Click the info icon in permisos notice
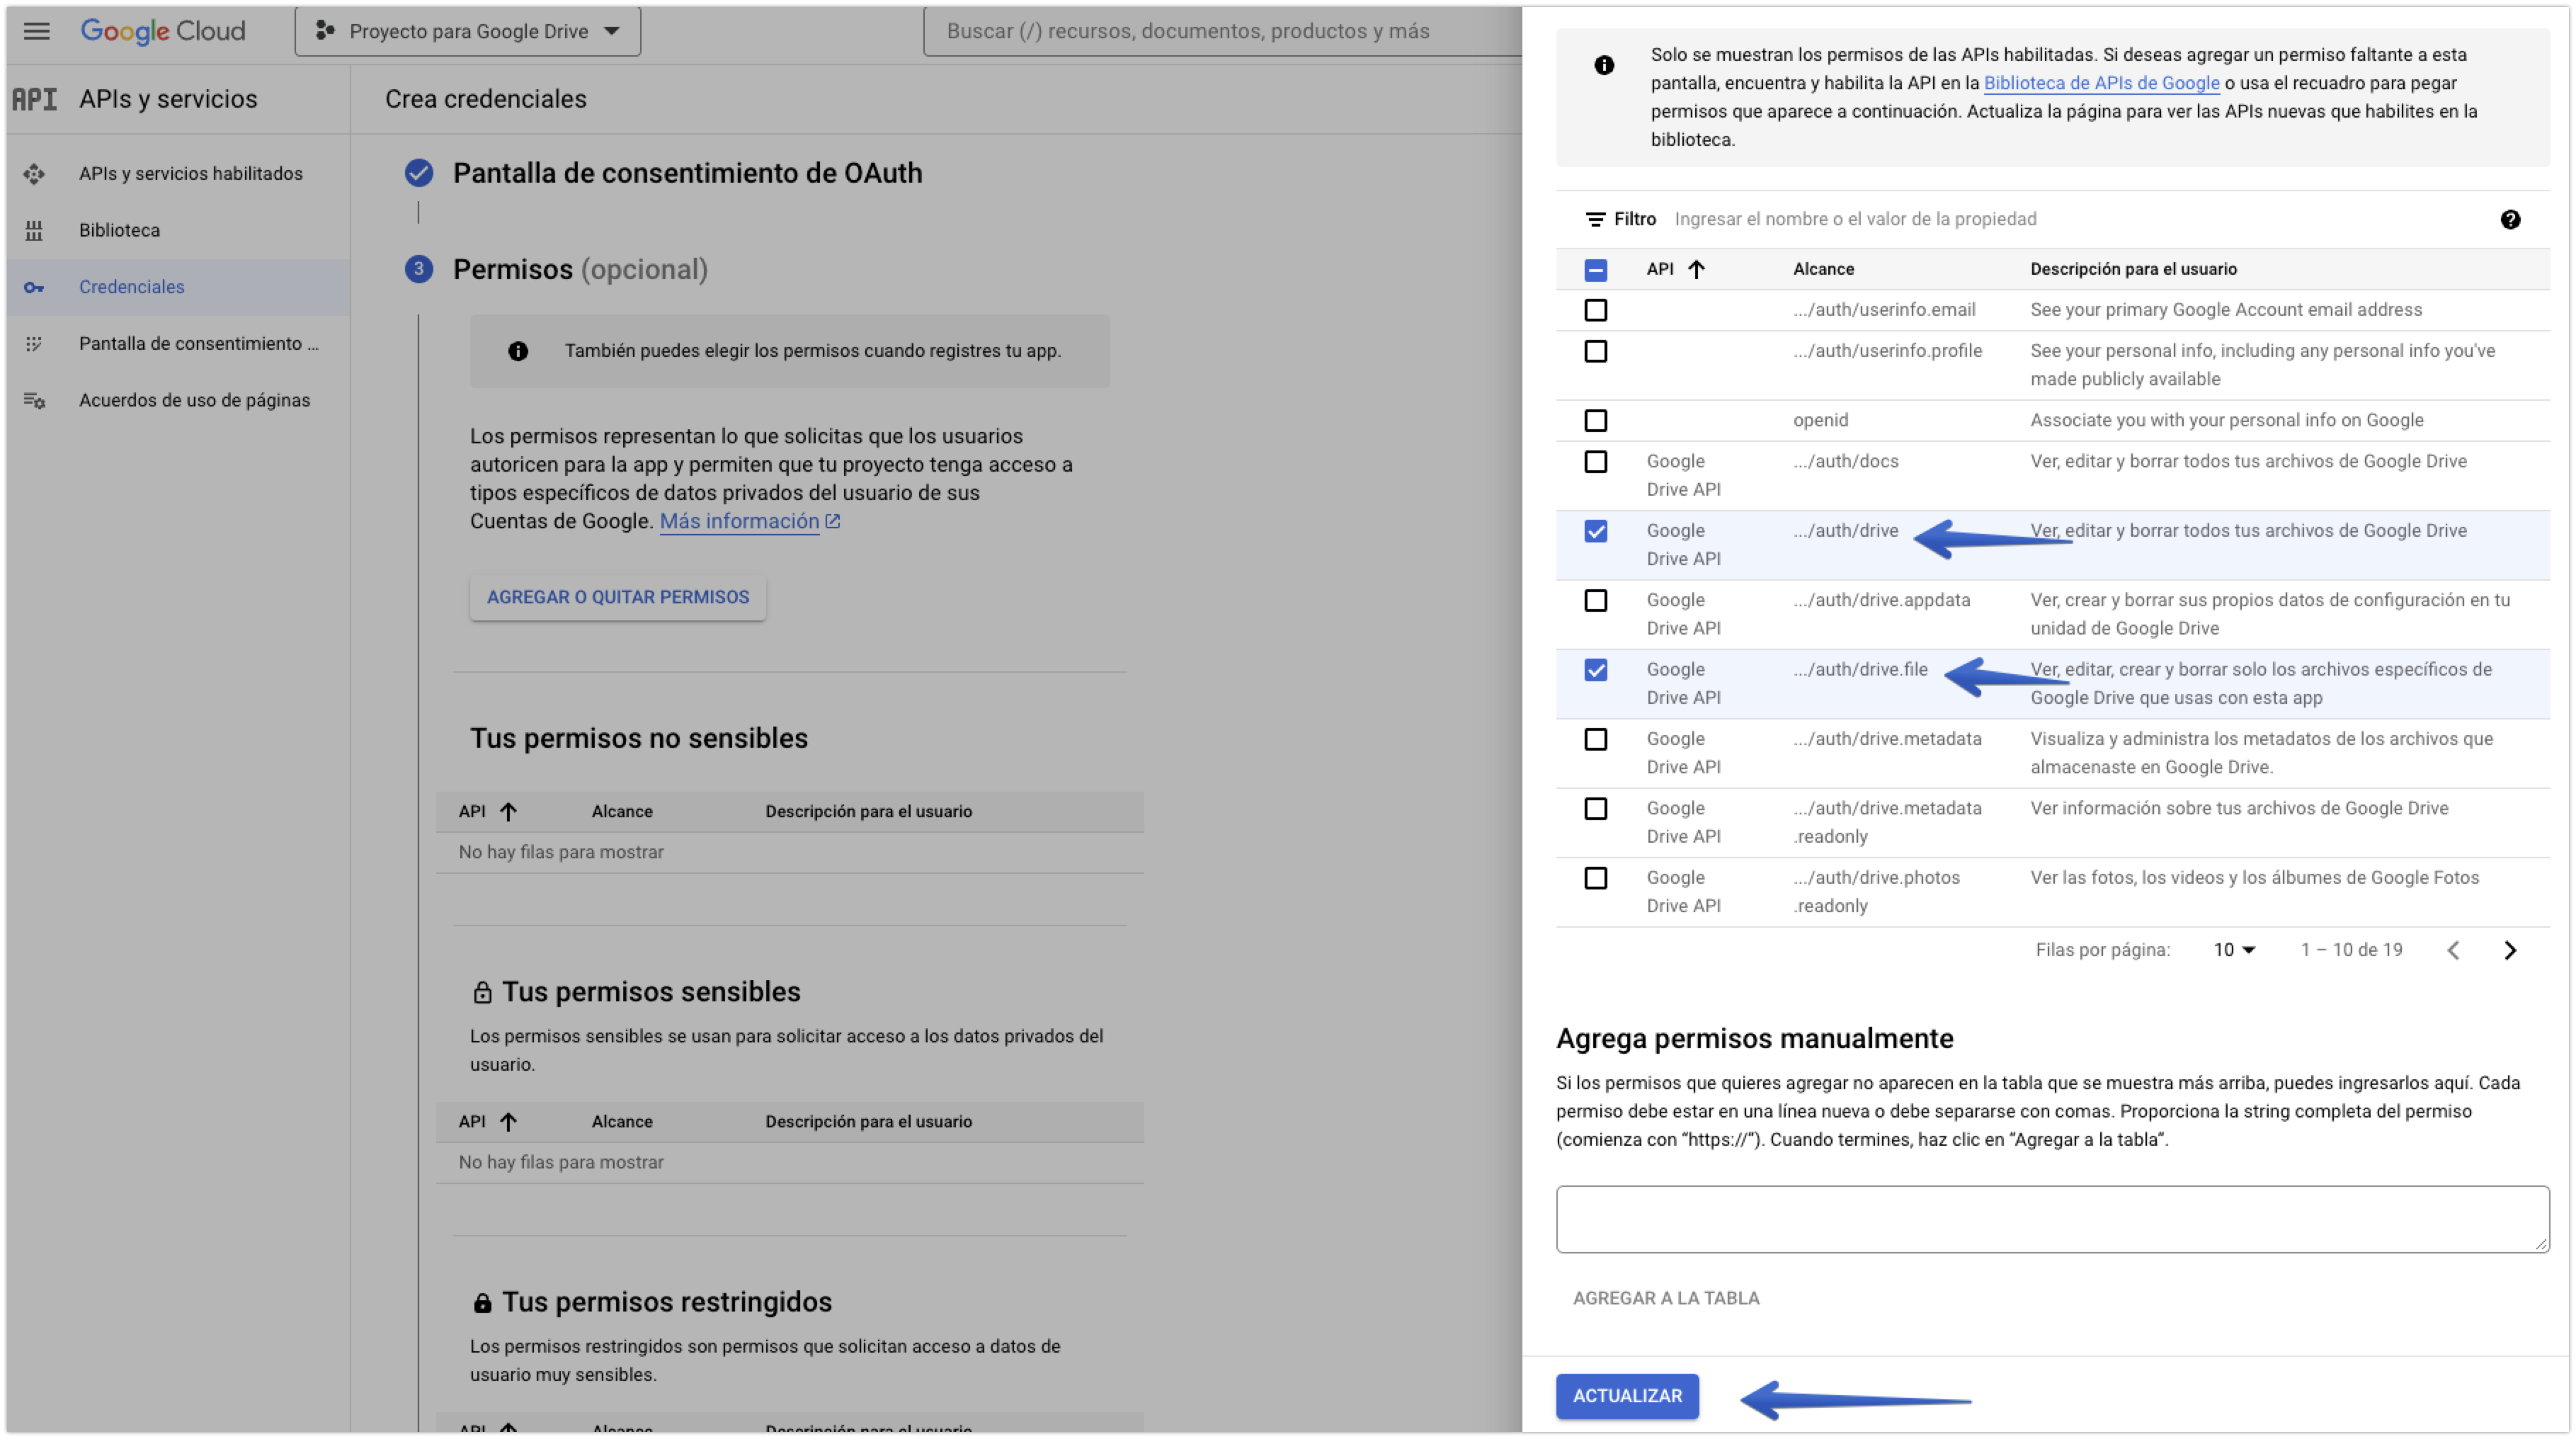The width and height of the screenshot is (2576, 1439). (x=518, y=351)
